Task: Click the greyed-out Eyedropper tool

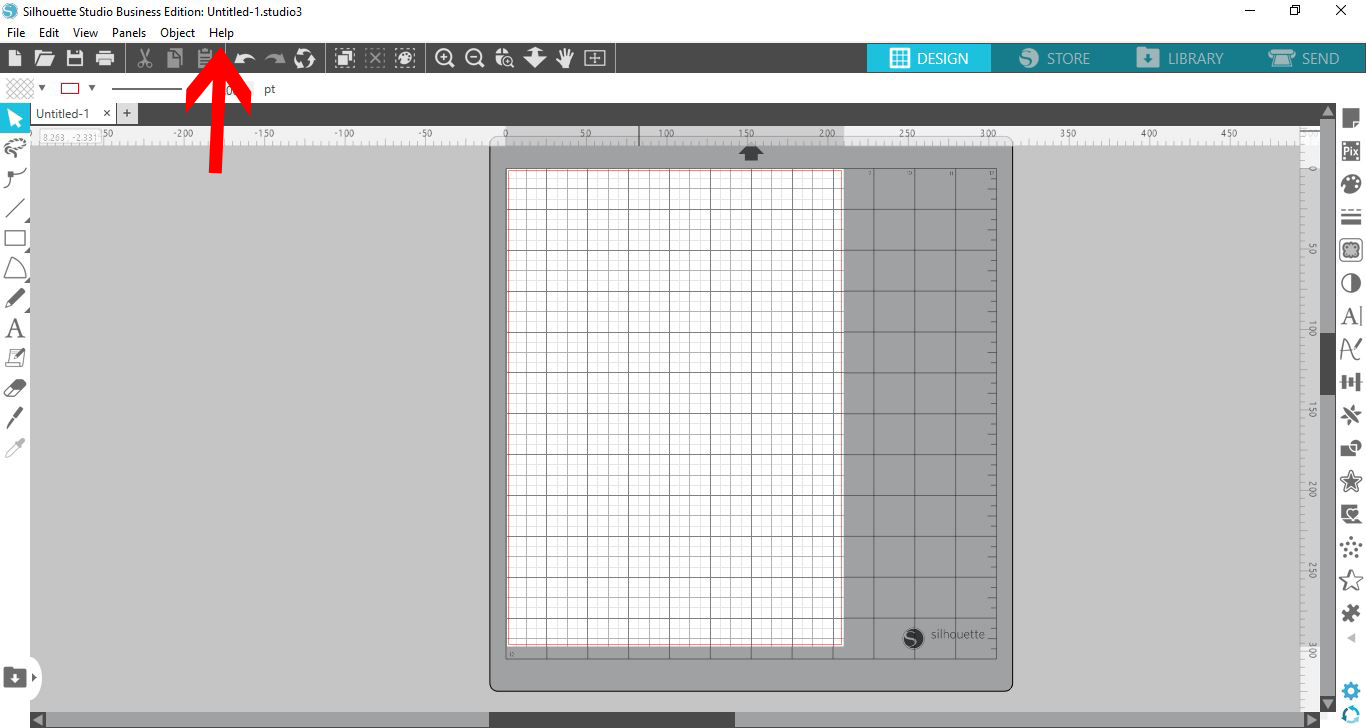Action: [x=15, y=447]
